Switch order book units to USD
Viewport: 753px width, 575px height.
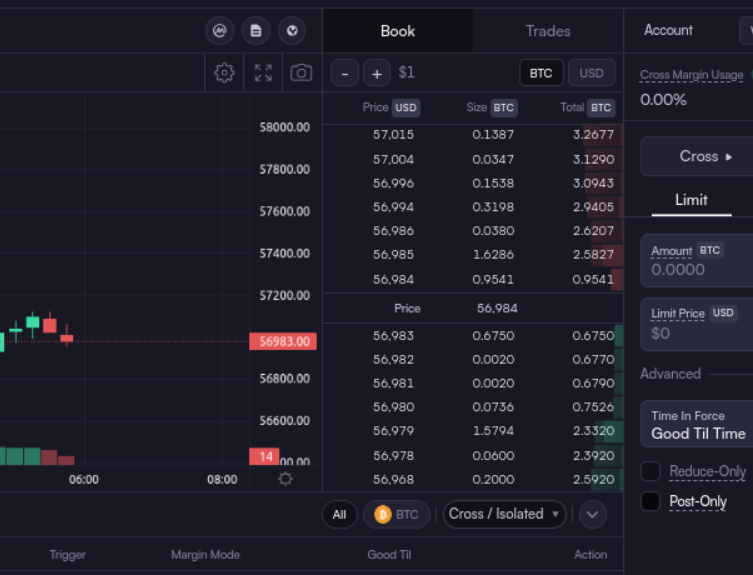pyautogui.click(x=591, y=73)
